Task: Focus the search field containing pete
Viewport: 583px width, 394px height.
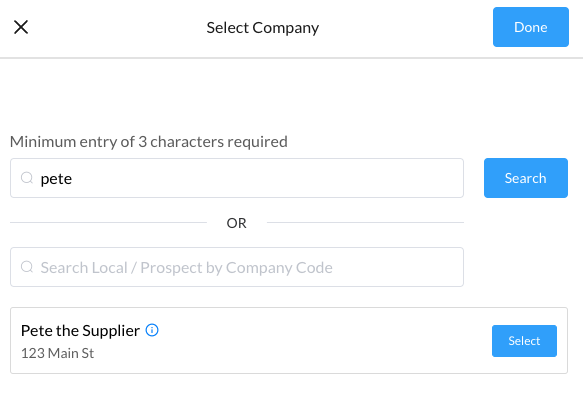Action: (237, 178)
